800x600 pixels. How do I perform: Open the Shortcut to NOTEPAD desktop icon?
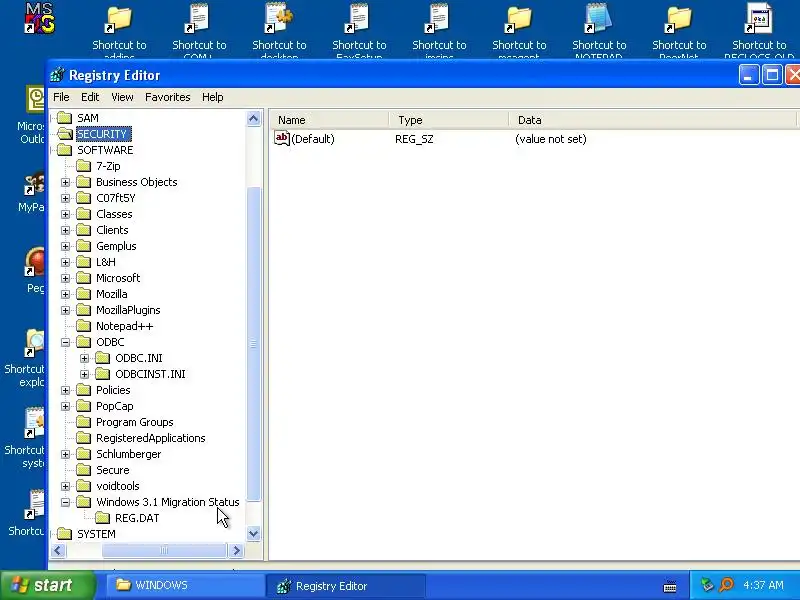coord(598,20)
